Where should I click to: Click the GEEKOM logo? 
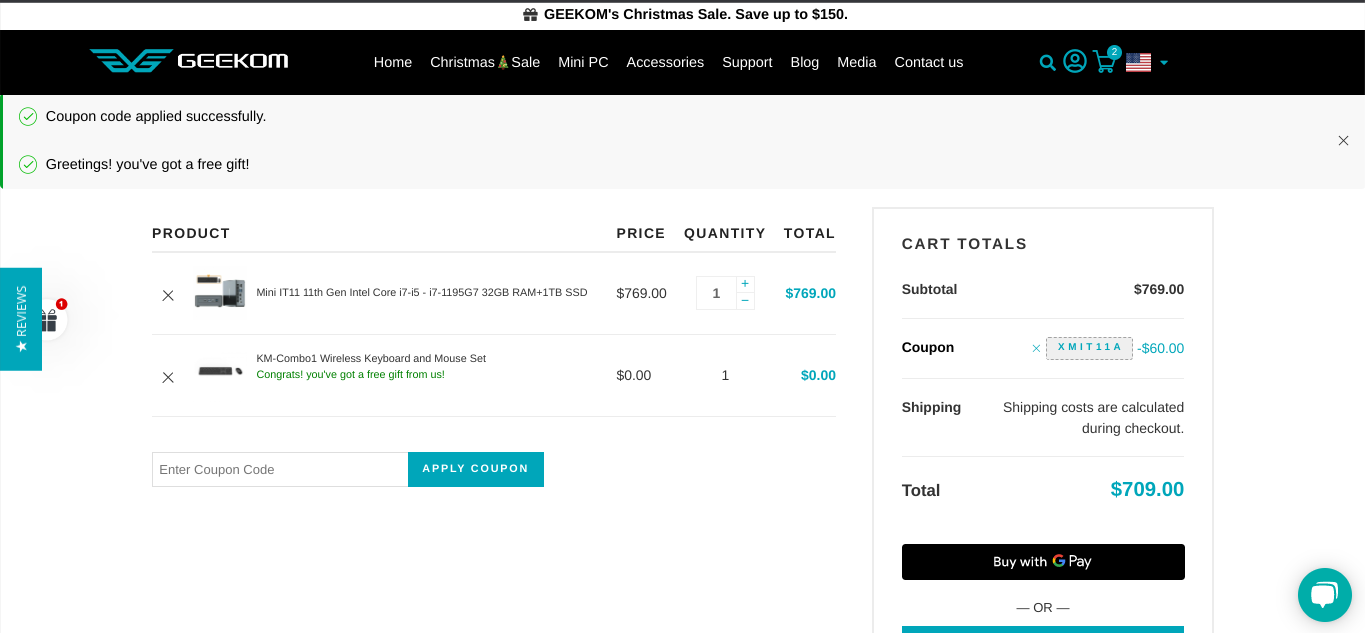point(189,61)
